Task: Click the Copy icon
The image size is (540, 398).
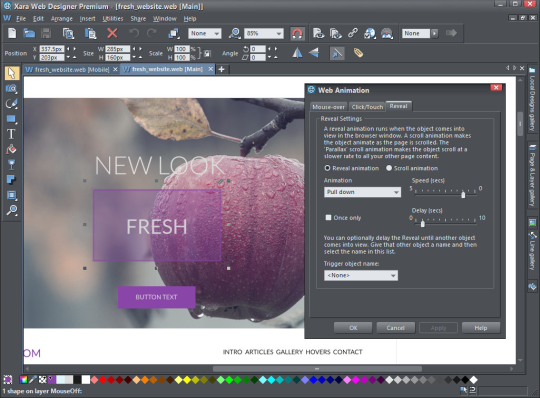Action: [68, 33]
